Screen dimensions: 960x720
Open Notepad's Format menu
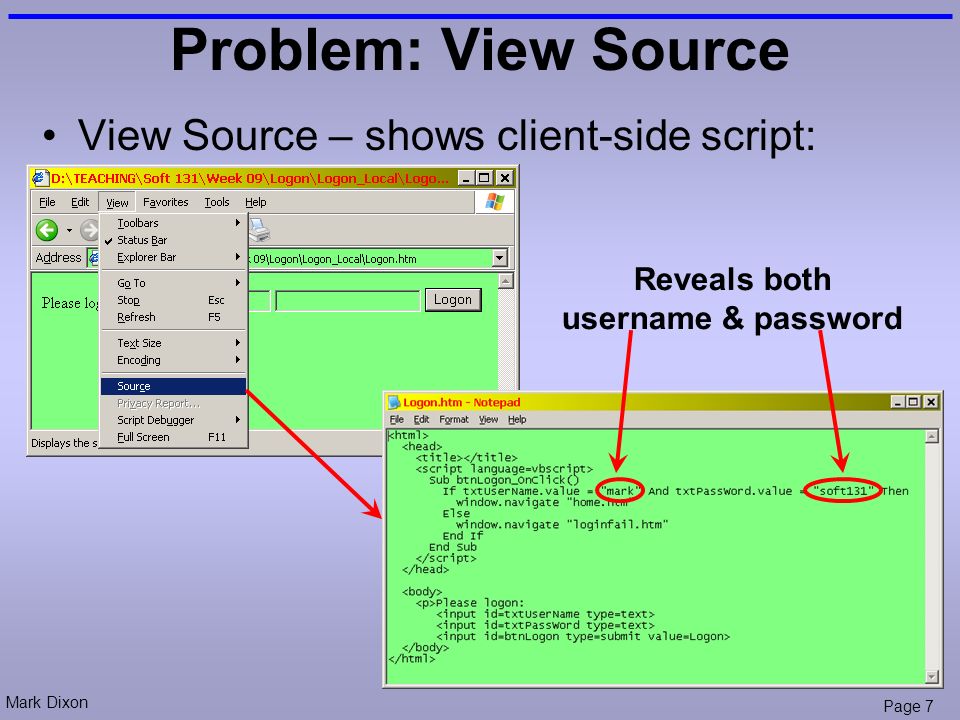[454, 419]
